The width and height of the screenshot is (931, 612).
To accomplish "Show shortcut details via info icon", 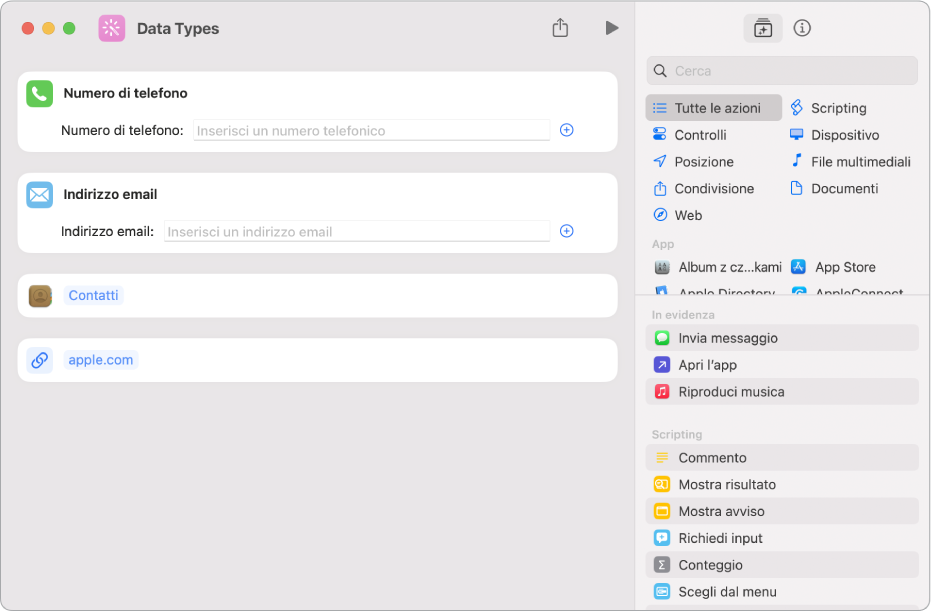I will point(802,28).
